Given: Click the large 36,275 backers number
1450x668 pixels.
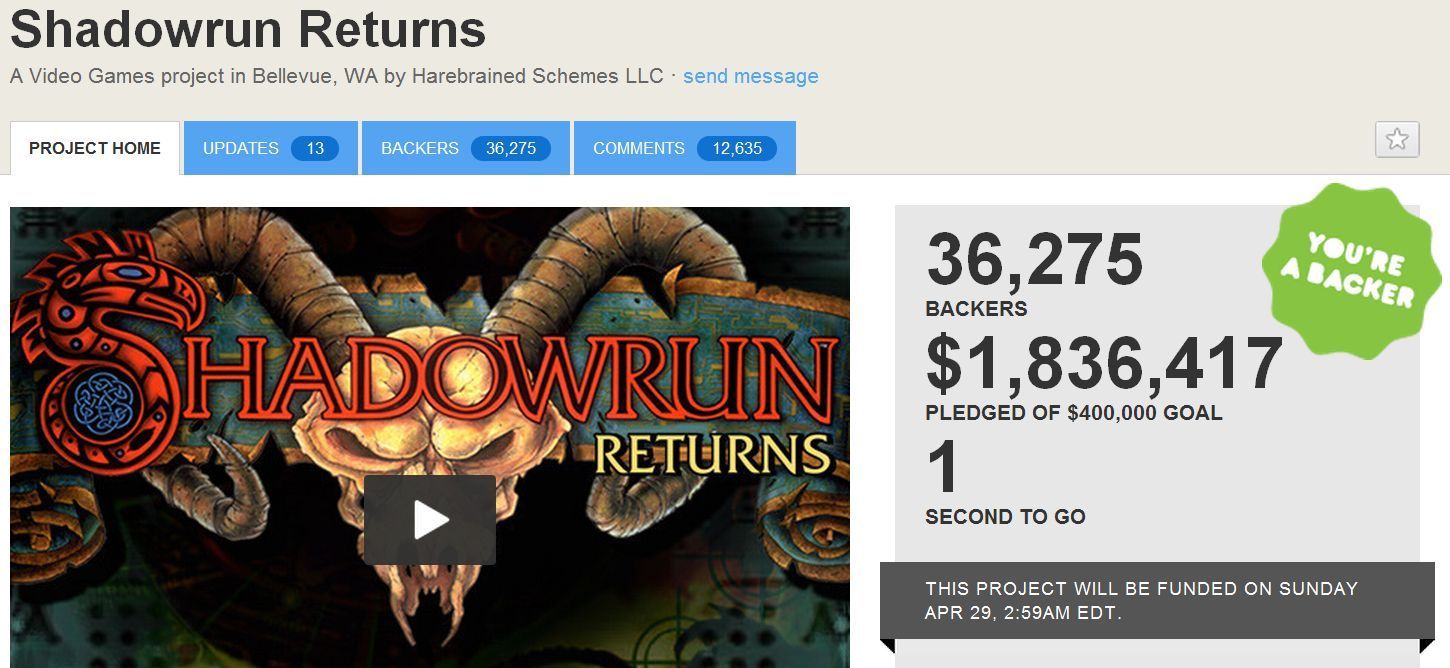Looking at the screenshot, I should click(1034, 260).
